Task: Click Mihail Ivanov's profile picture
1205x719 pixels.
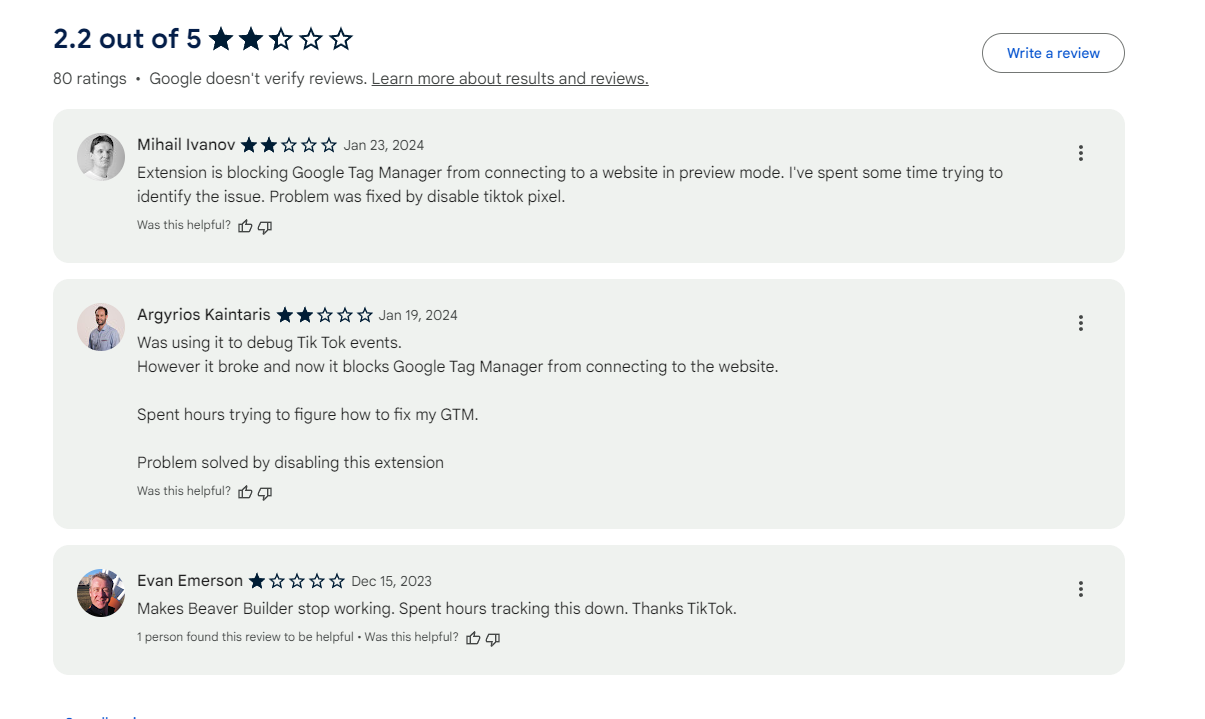Action: point(101,157)
